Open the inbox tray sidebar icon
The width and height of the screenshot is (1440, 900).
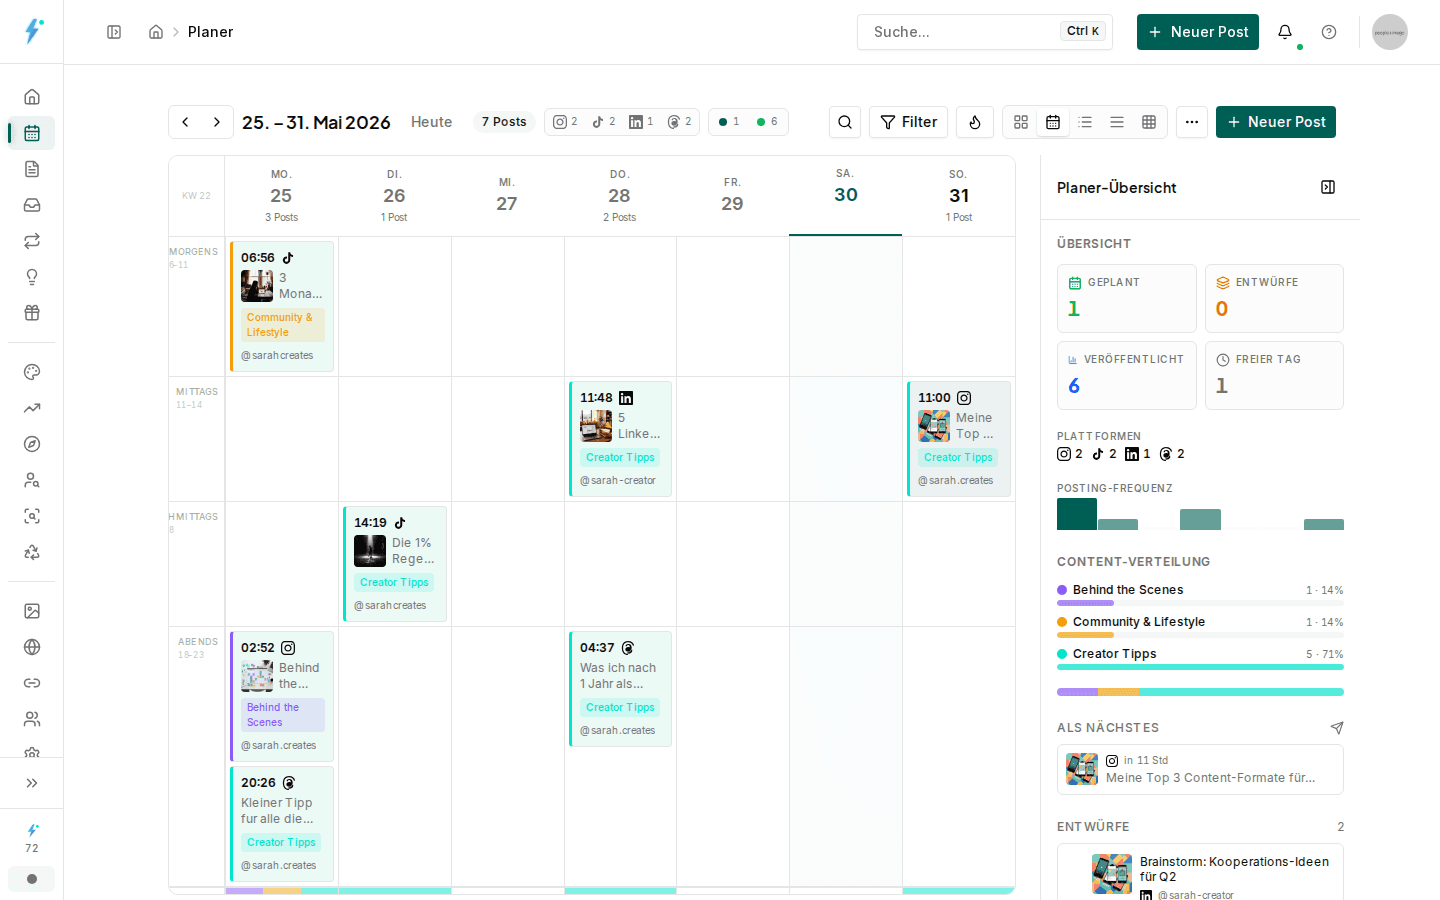[x=32, y=205]
